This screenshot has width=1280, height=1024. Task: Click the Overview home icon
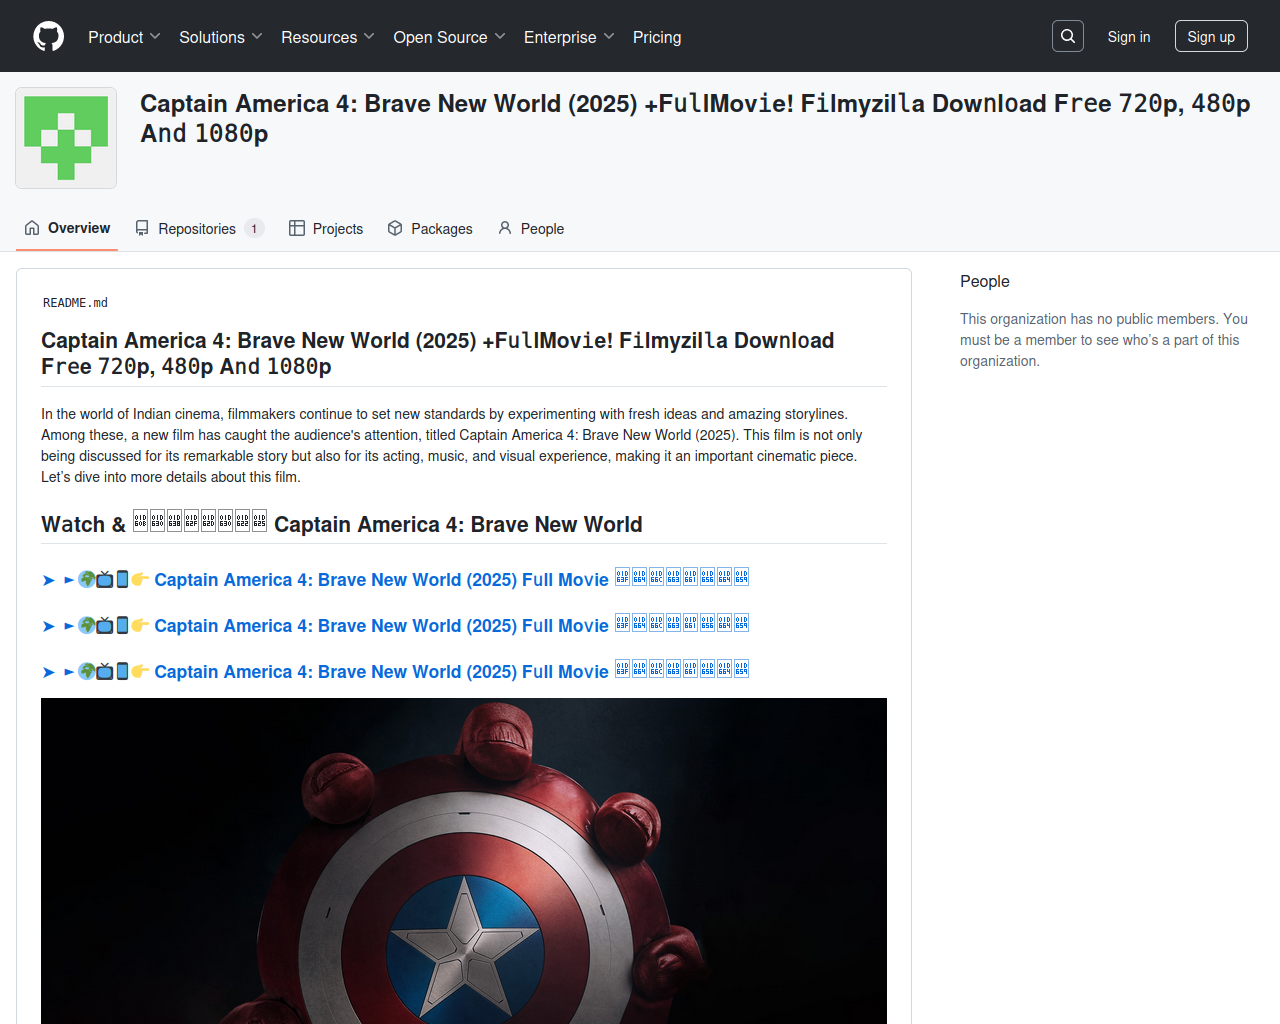(x=32, y=228)
